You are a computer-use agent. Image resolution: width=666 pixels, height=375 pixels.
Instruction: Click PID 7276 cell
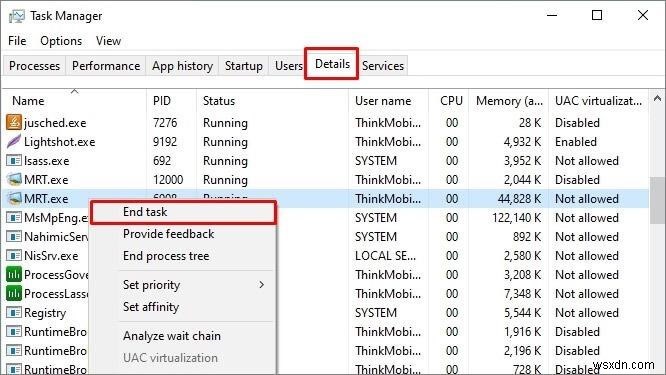[165, 123]
